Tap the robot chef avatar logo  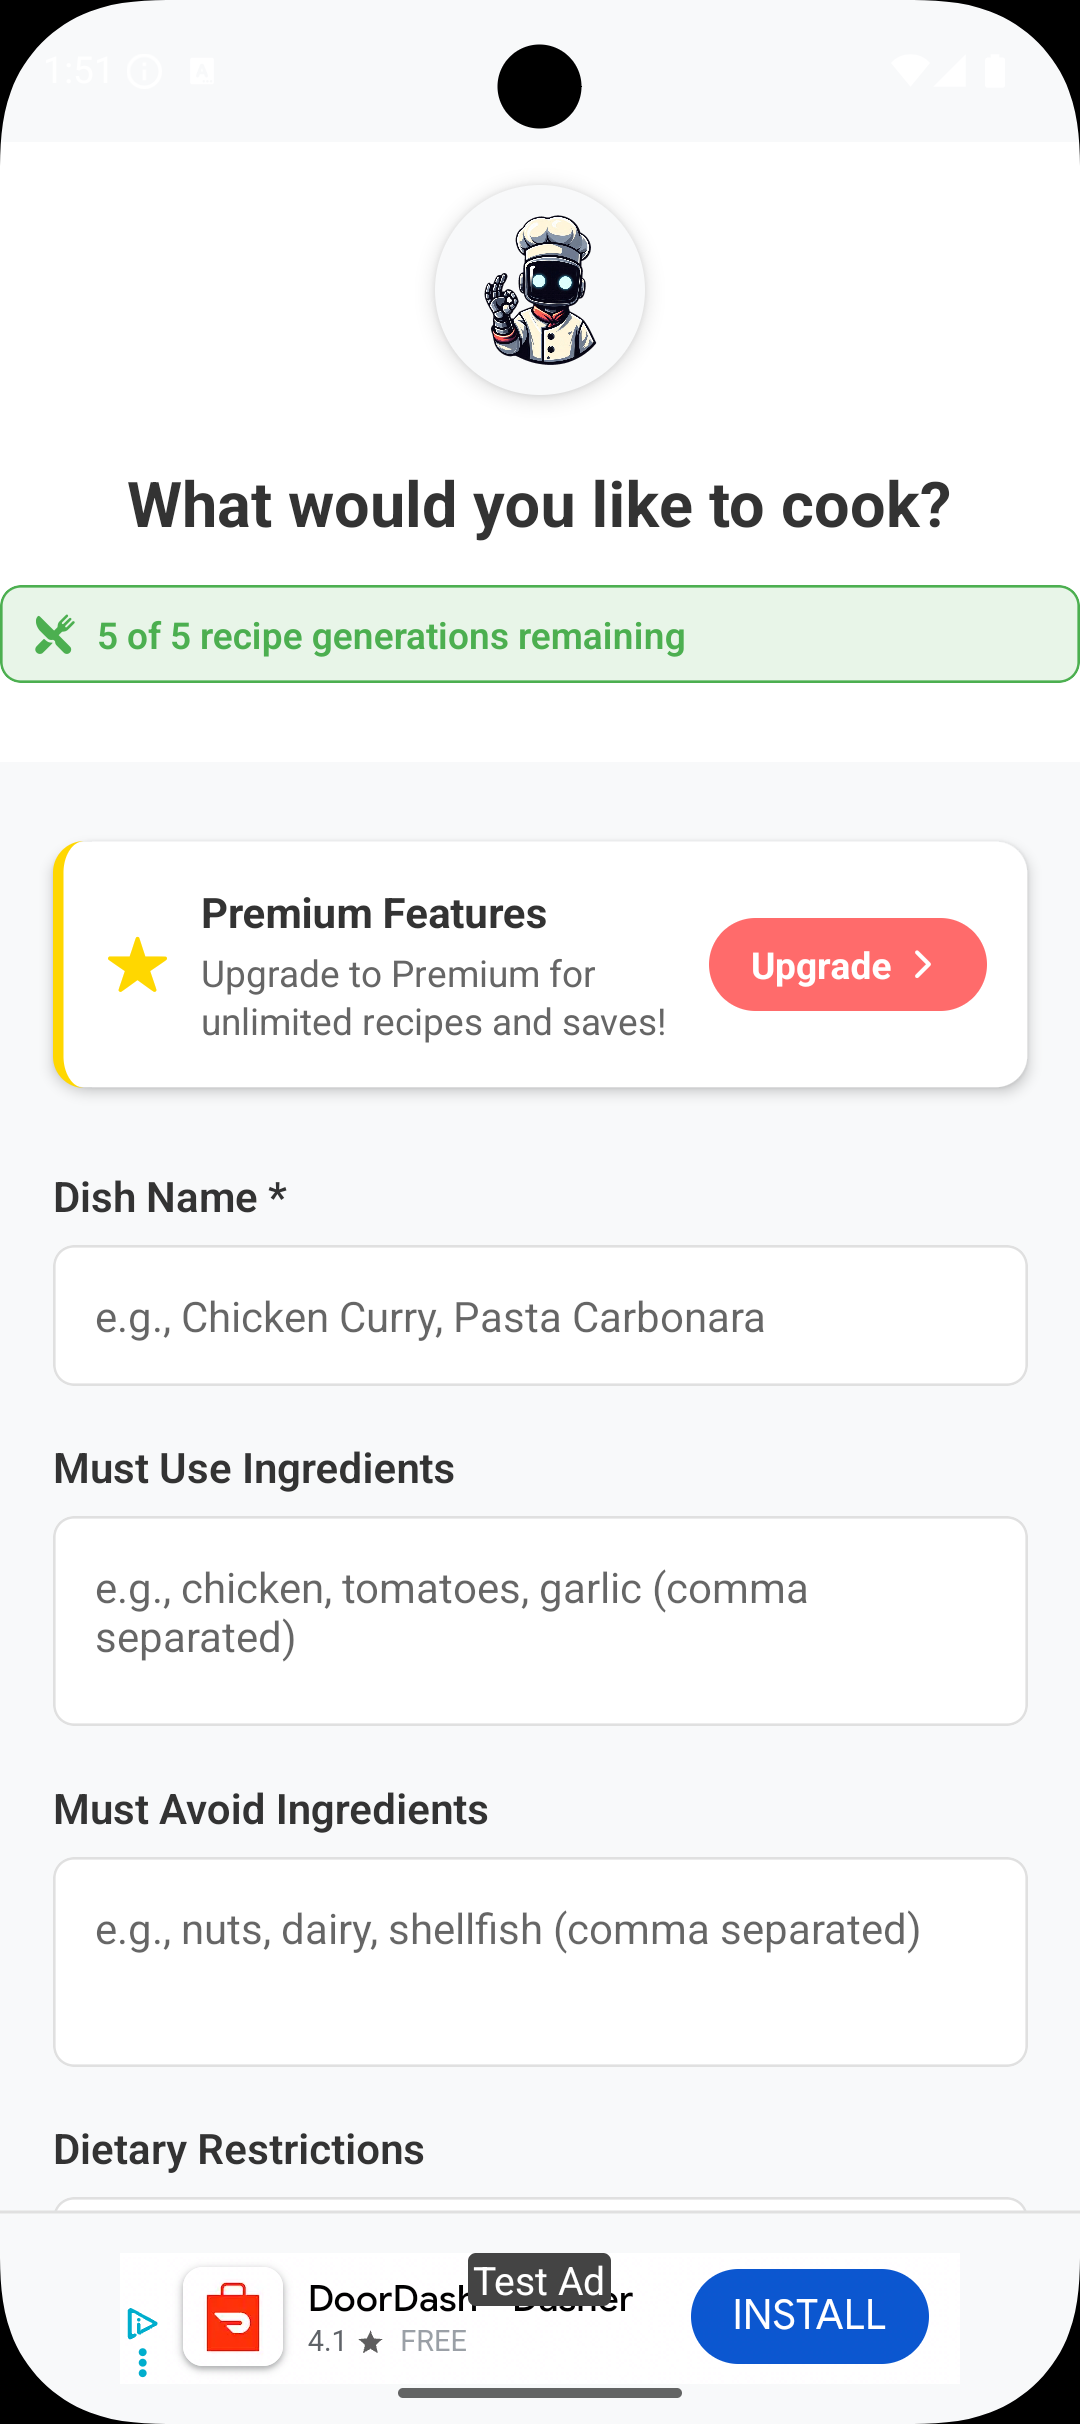(x=540, y=290)
